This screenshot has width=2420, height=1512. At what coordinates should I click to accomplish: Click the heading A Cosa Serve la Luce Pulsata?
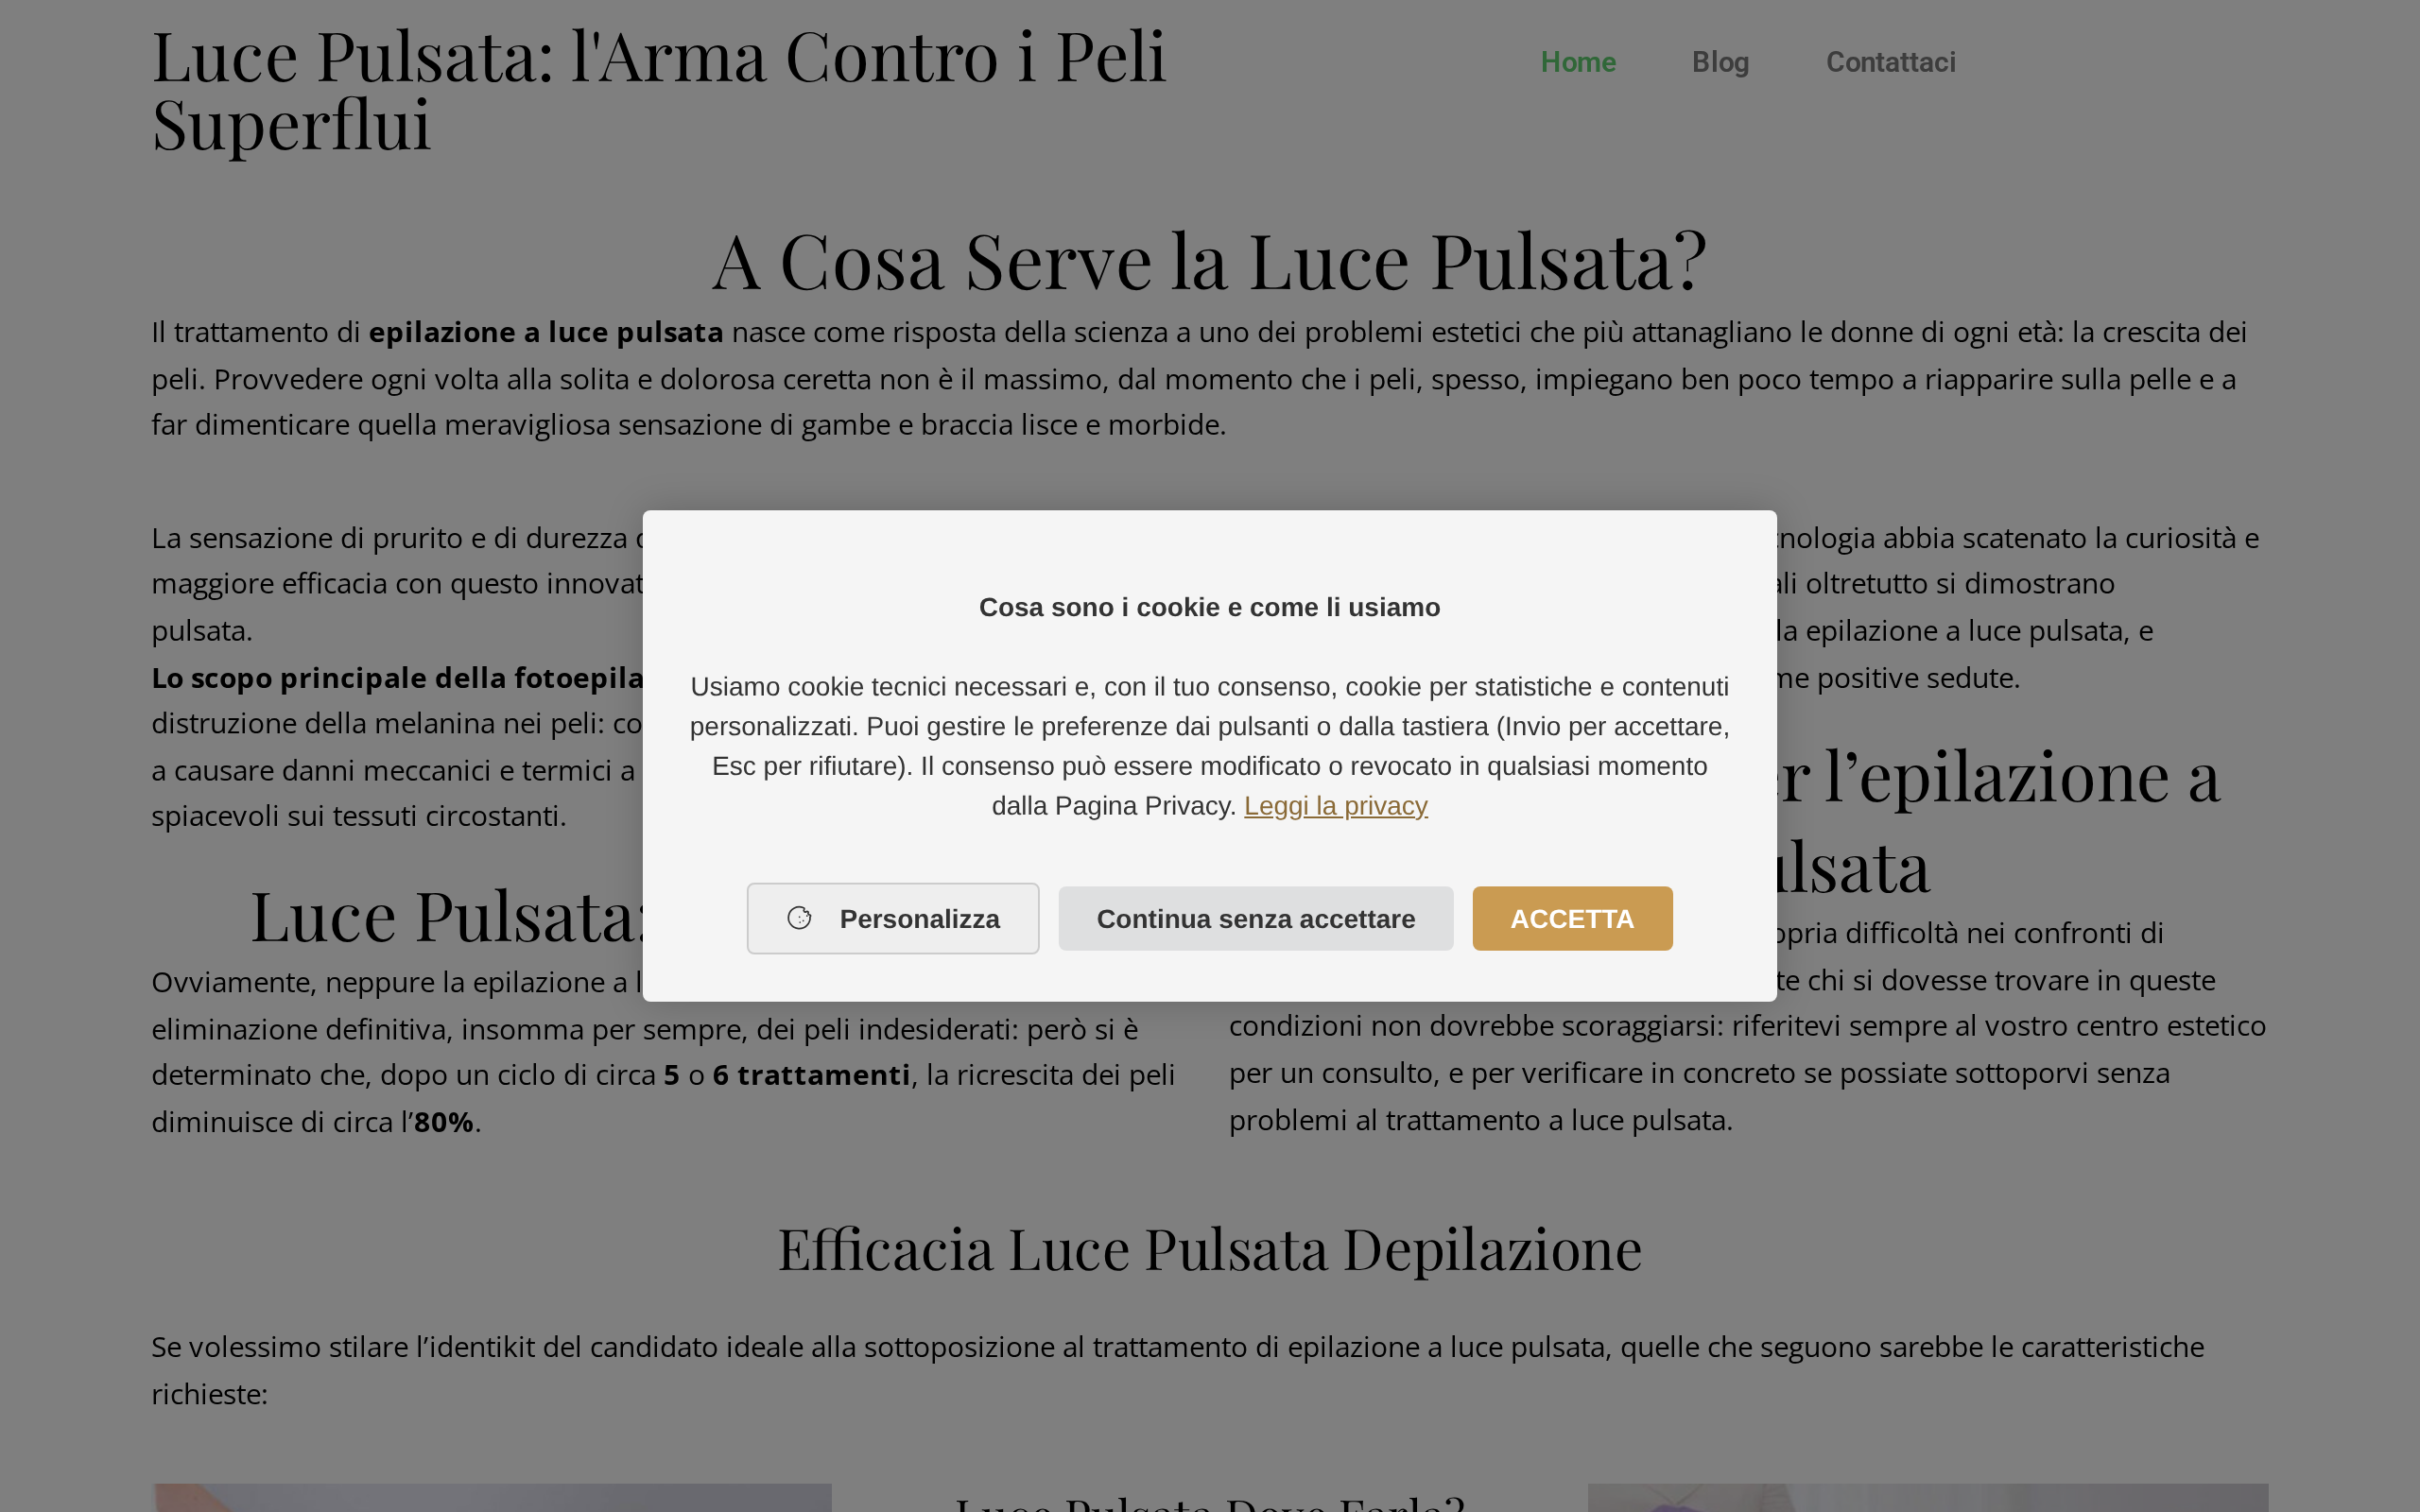coord(1209,261)
